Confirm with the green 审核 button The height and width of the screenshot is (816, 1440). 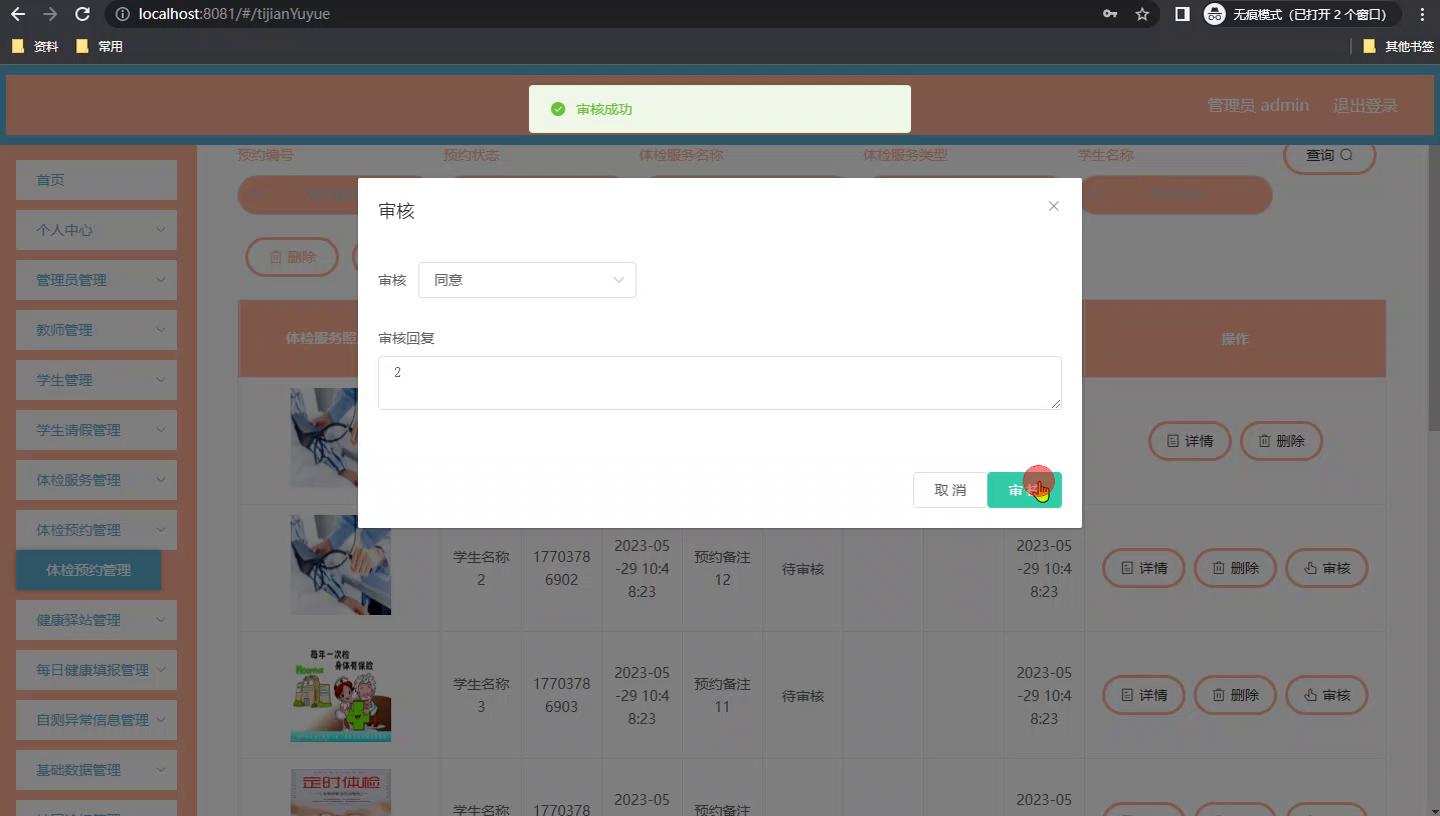click(x=1024, y=490)
